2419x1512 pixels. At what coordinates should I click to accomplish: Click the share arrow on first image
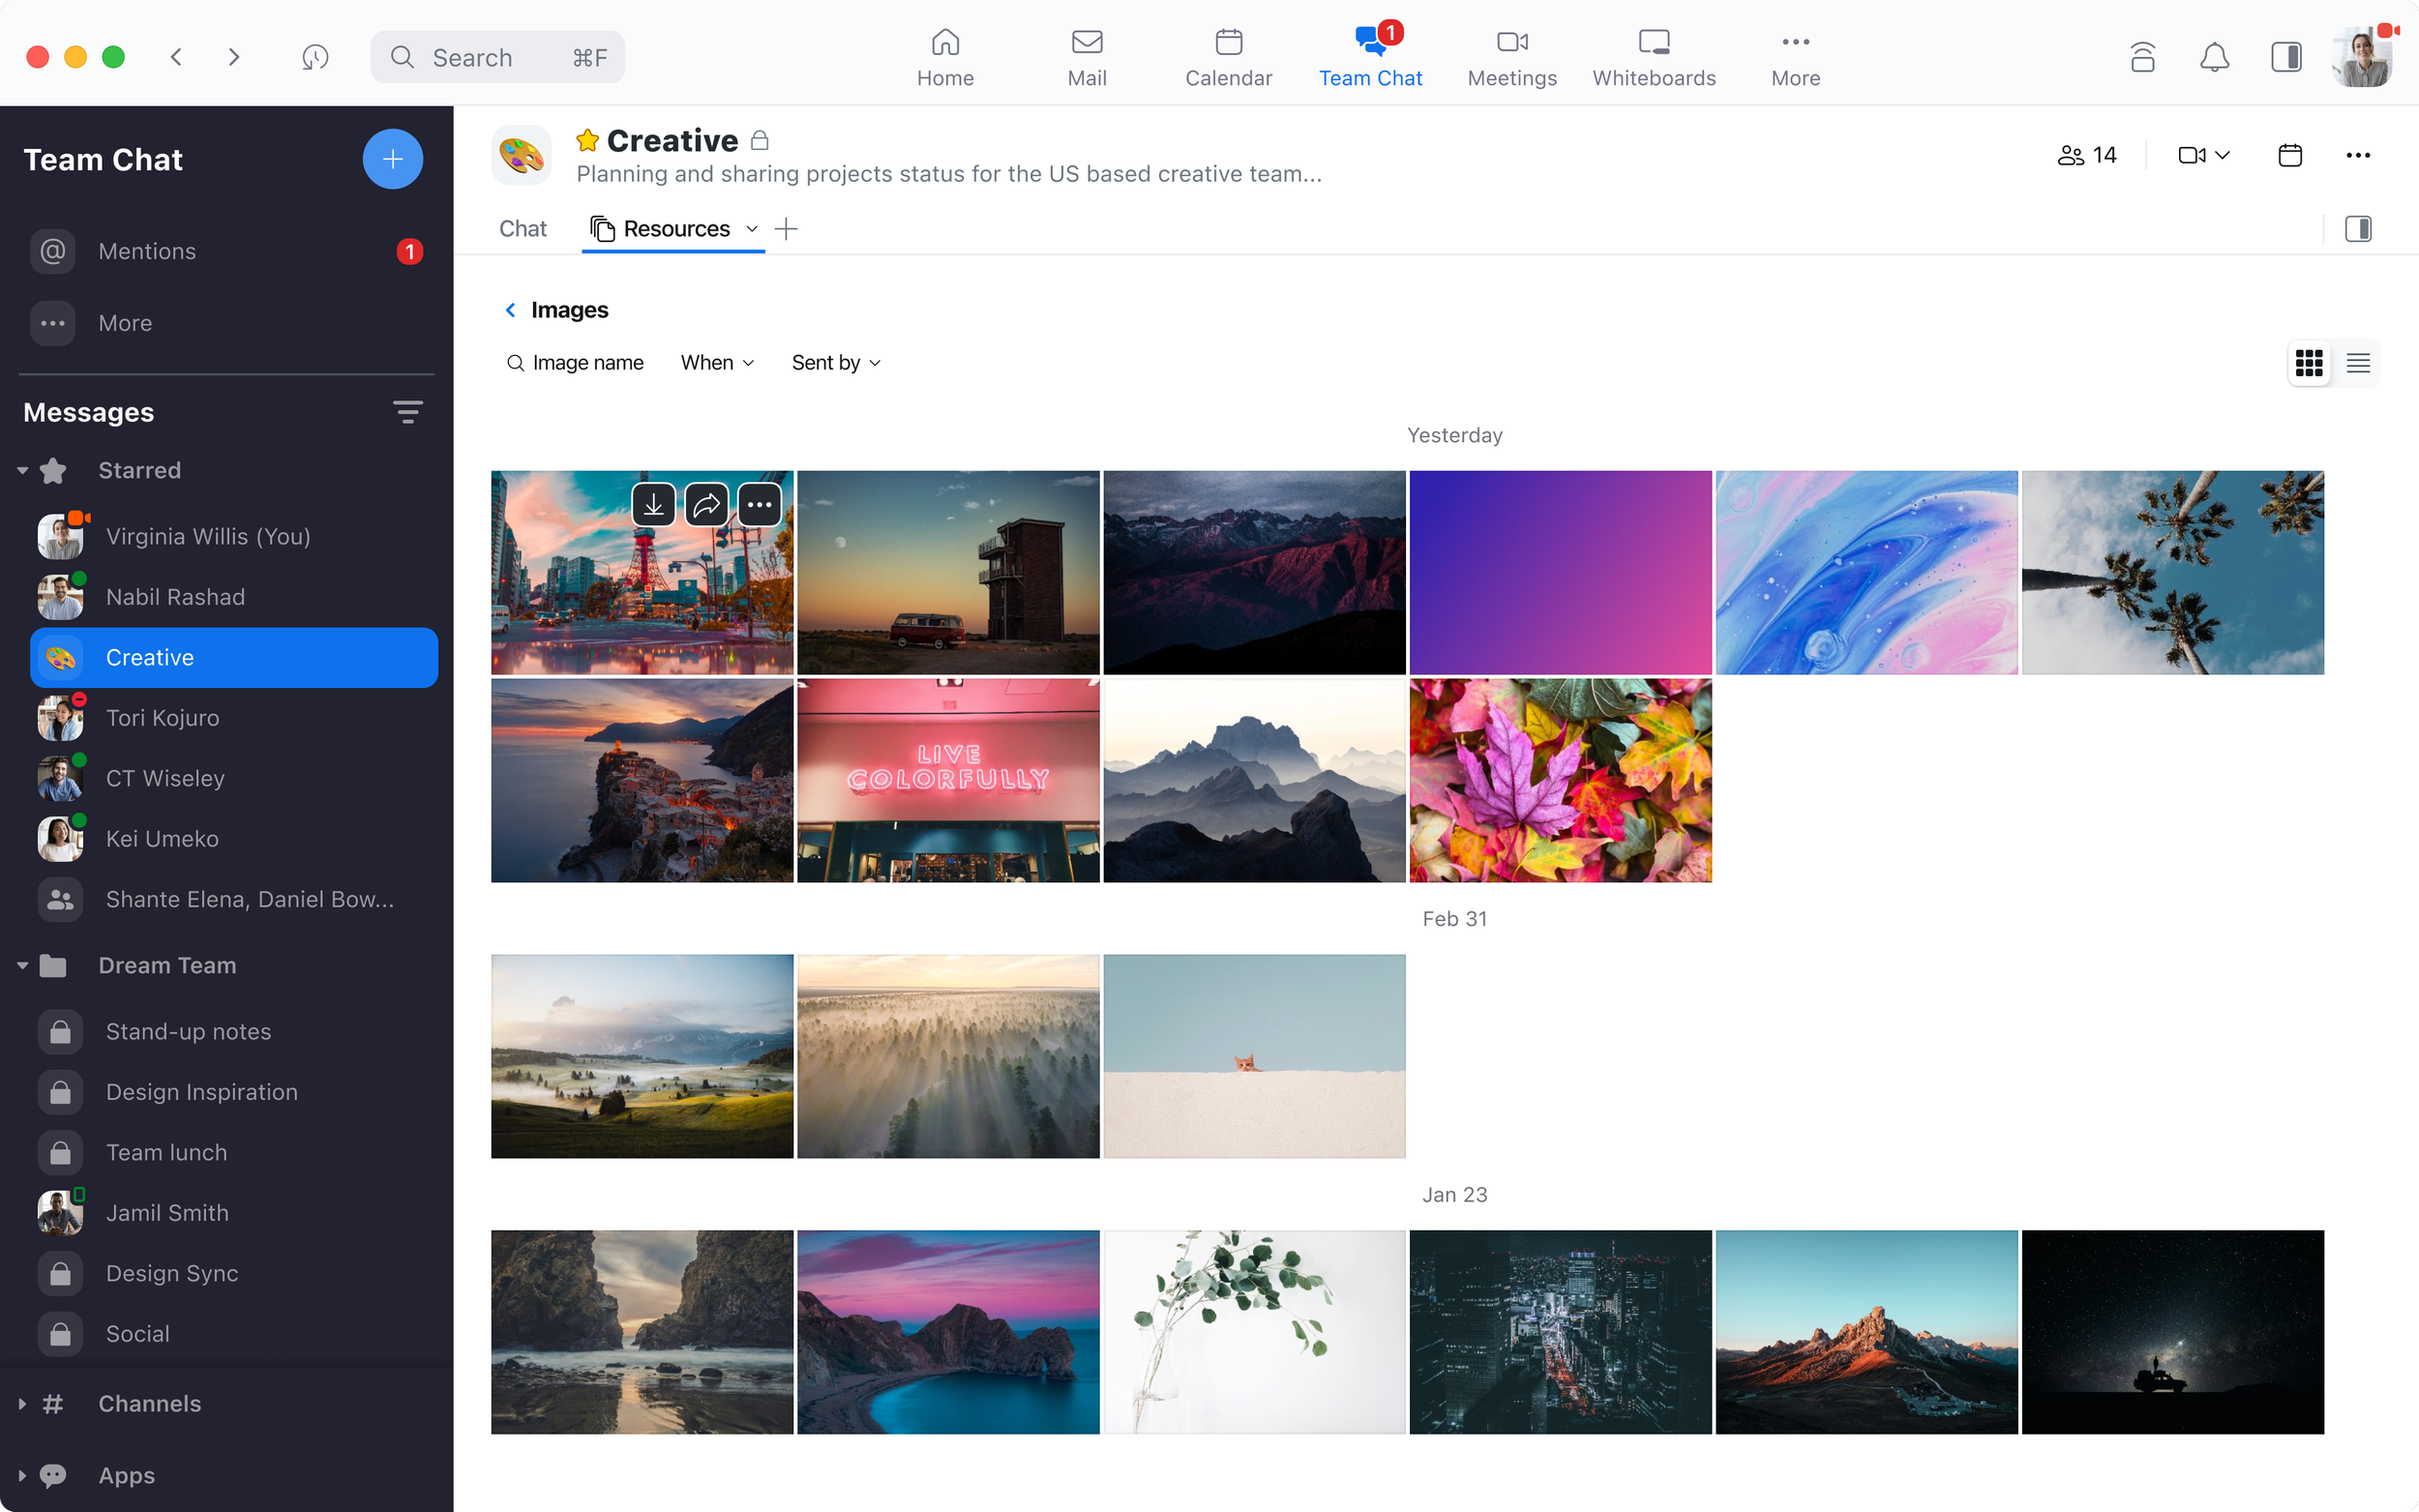(706, 505)
